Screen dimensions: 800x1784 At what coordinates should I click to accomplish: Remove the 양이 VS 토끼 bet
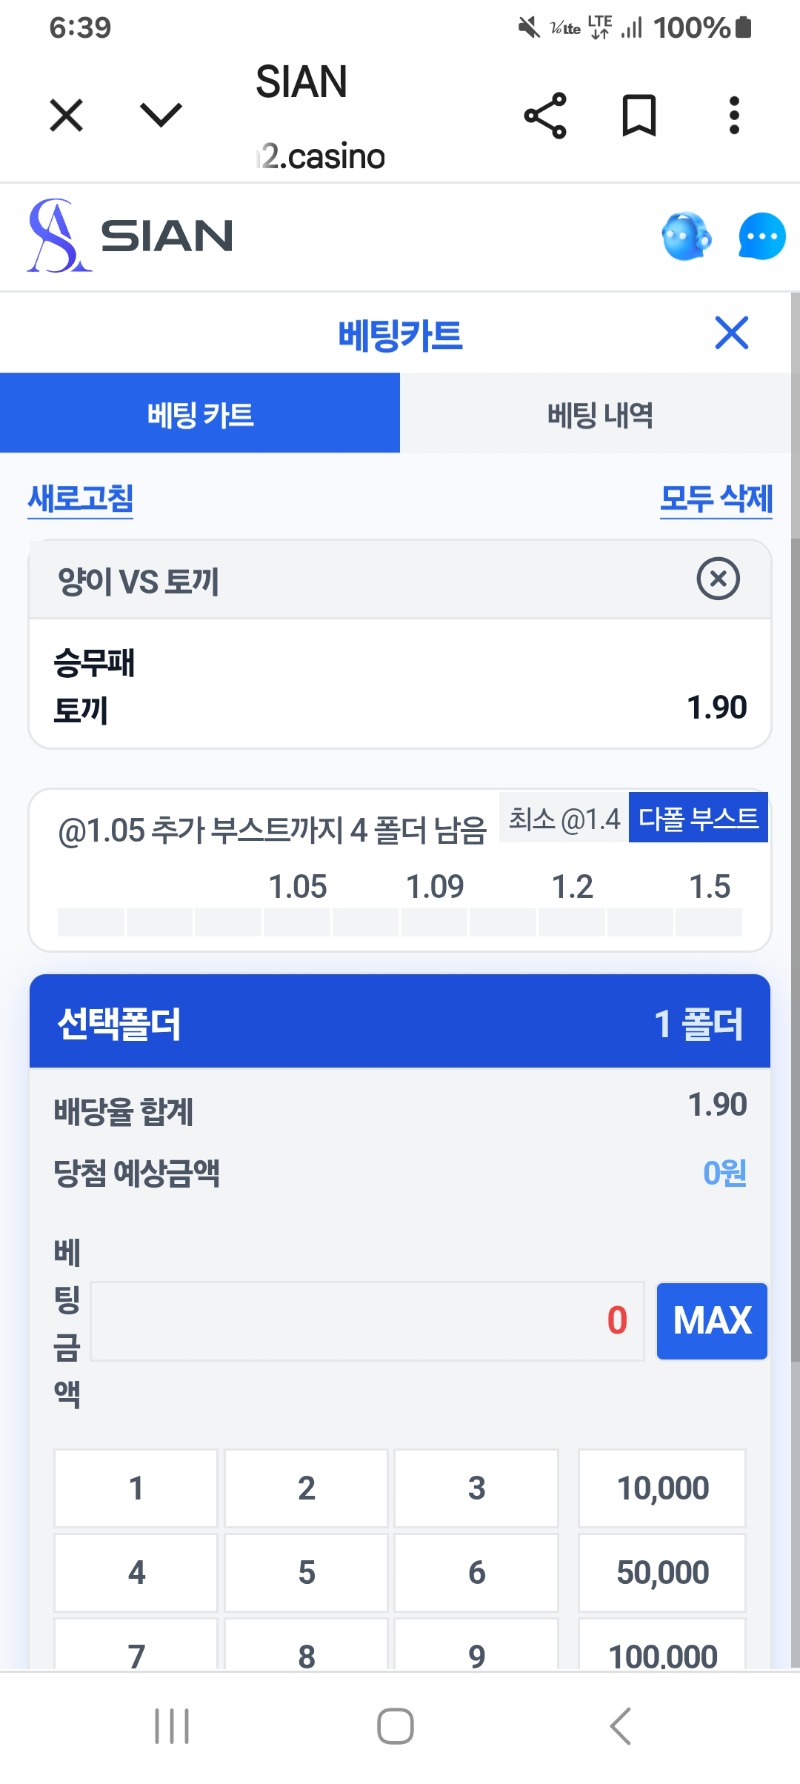pyautogui.click(x=718, y=579)
